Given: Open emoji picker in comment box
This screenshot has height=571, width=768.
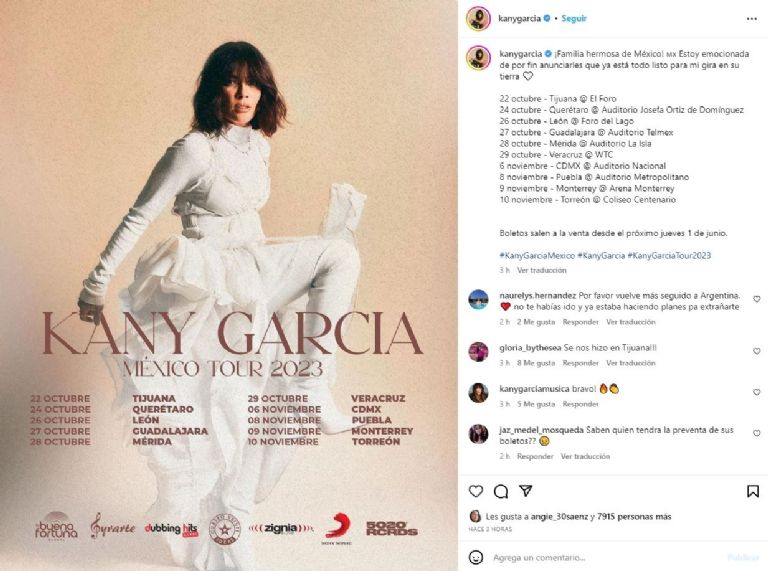Looking at the screenshot, I should 476,557.
